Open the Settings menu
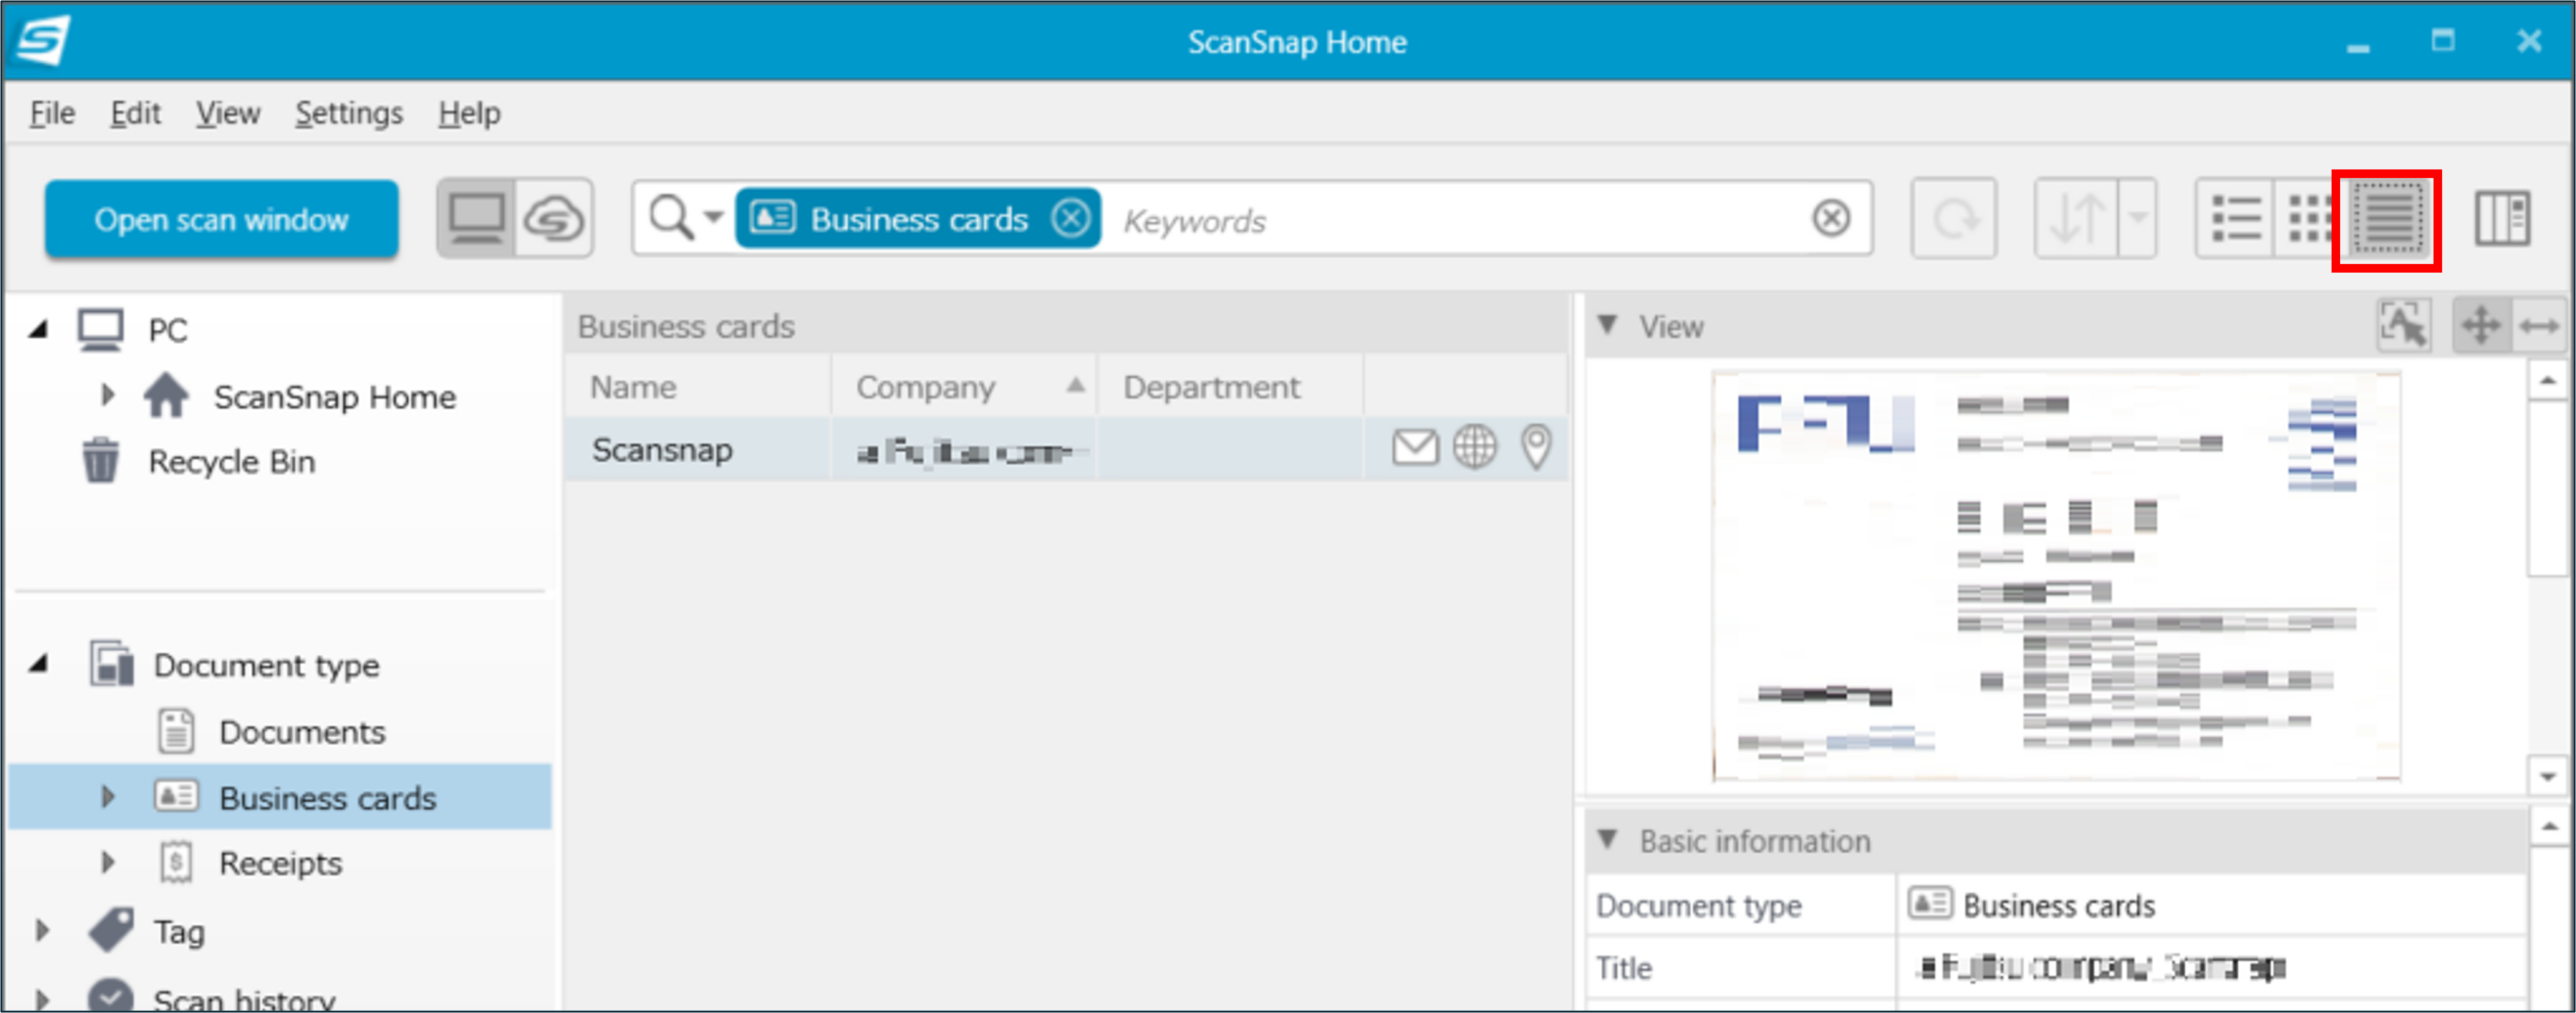Image resolution: width=2576 pixels, height=1013 pixels. point(349,113)
